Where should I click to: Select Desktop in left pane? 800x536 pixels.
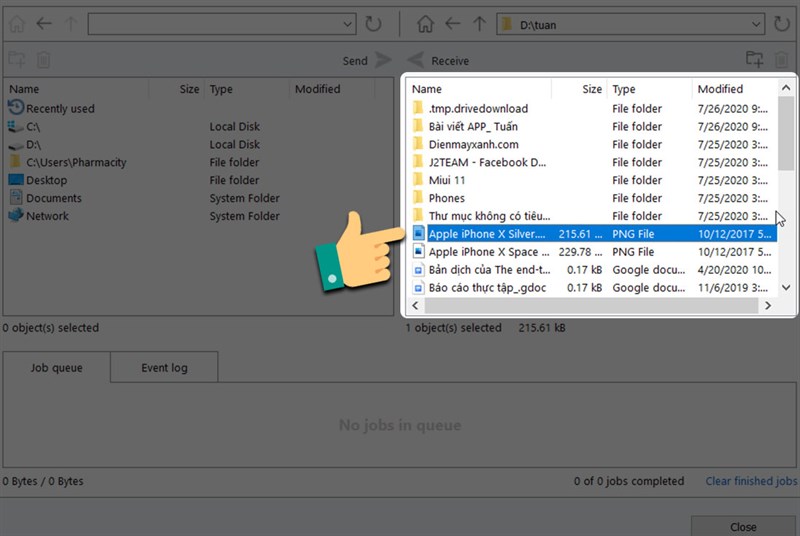[x=46, y=180]
